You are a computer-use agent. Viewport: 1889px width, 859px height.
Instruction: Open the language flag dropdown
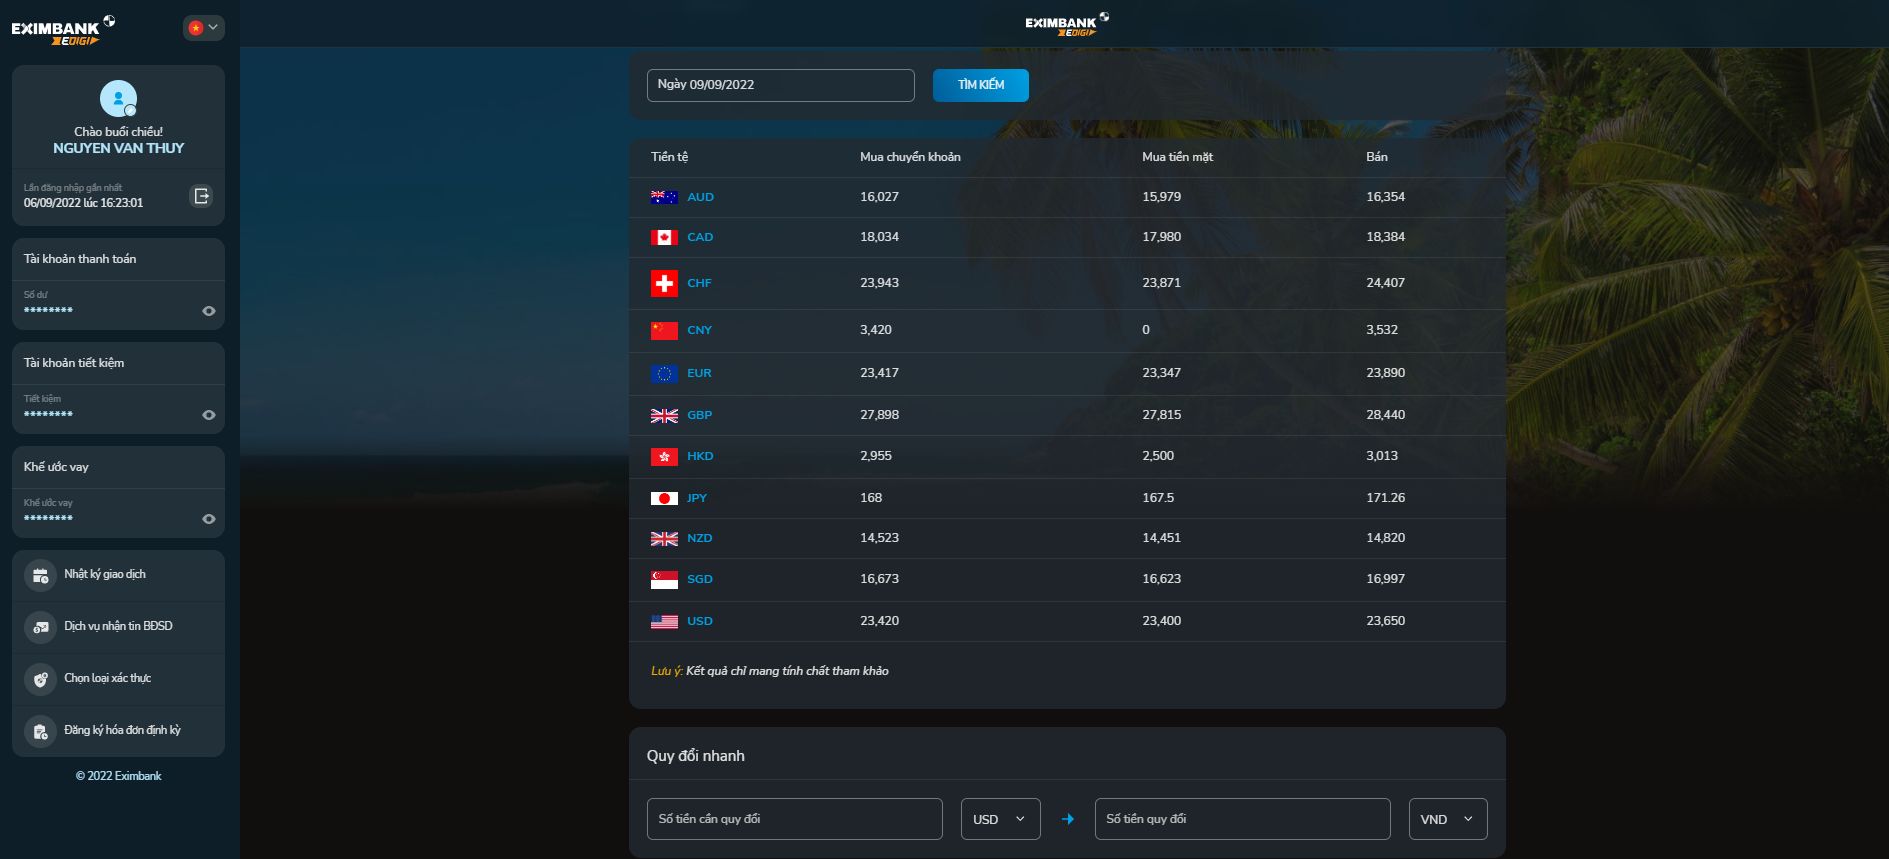click(203, 28)
